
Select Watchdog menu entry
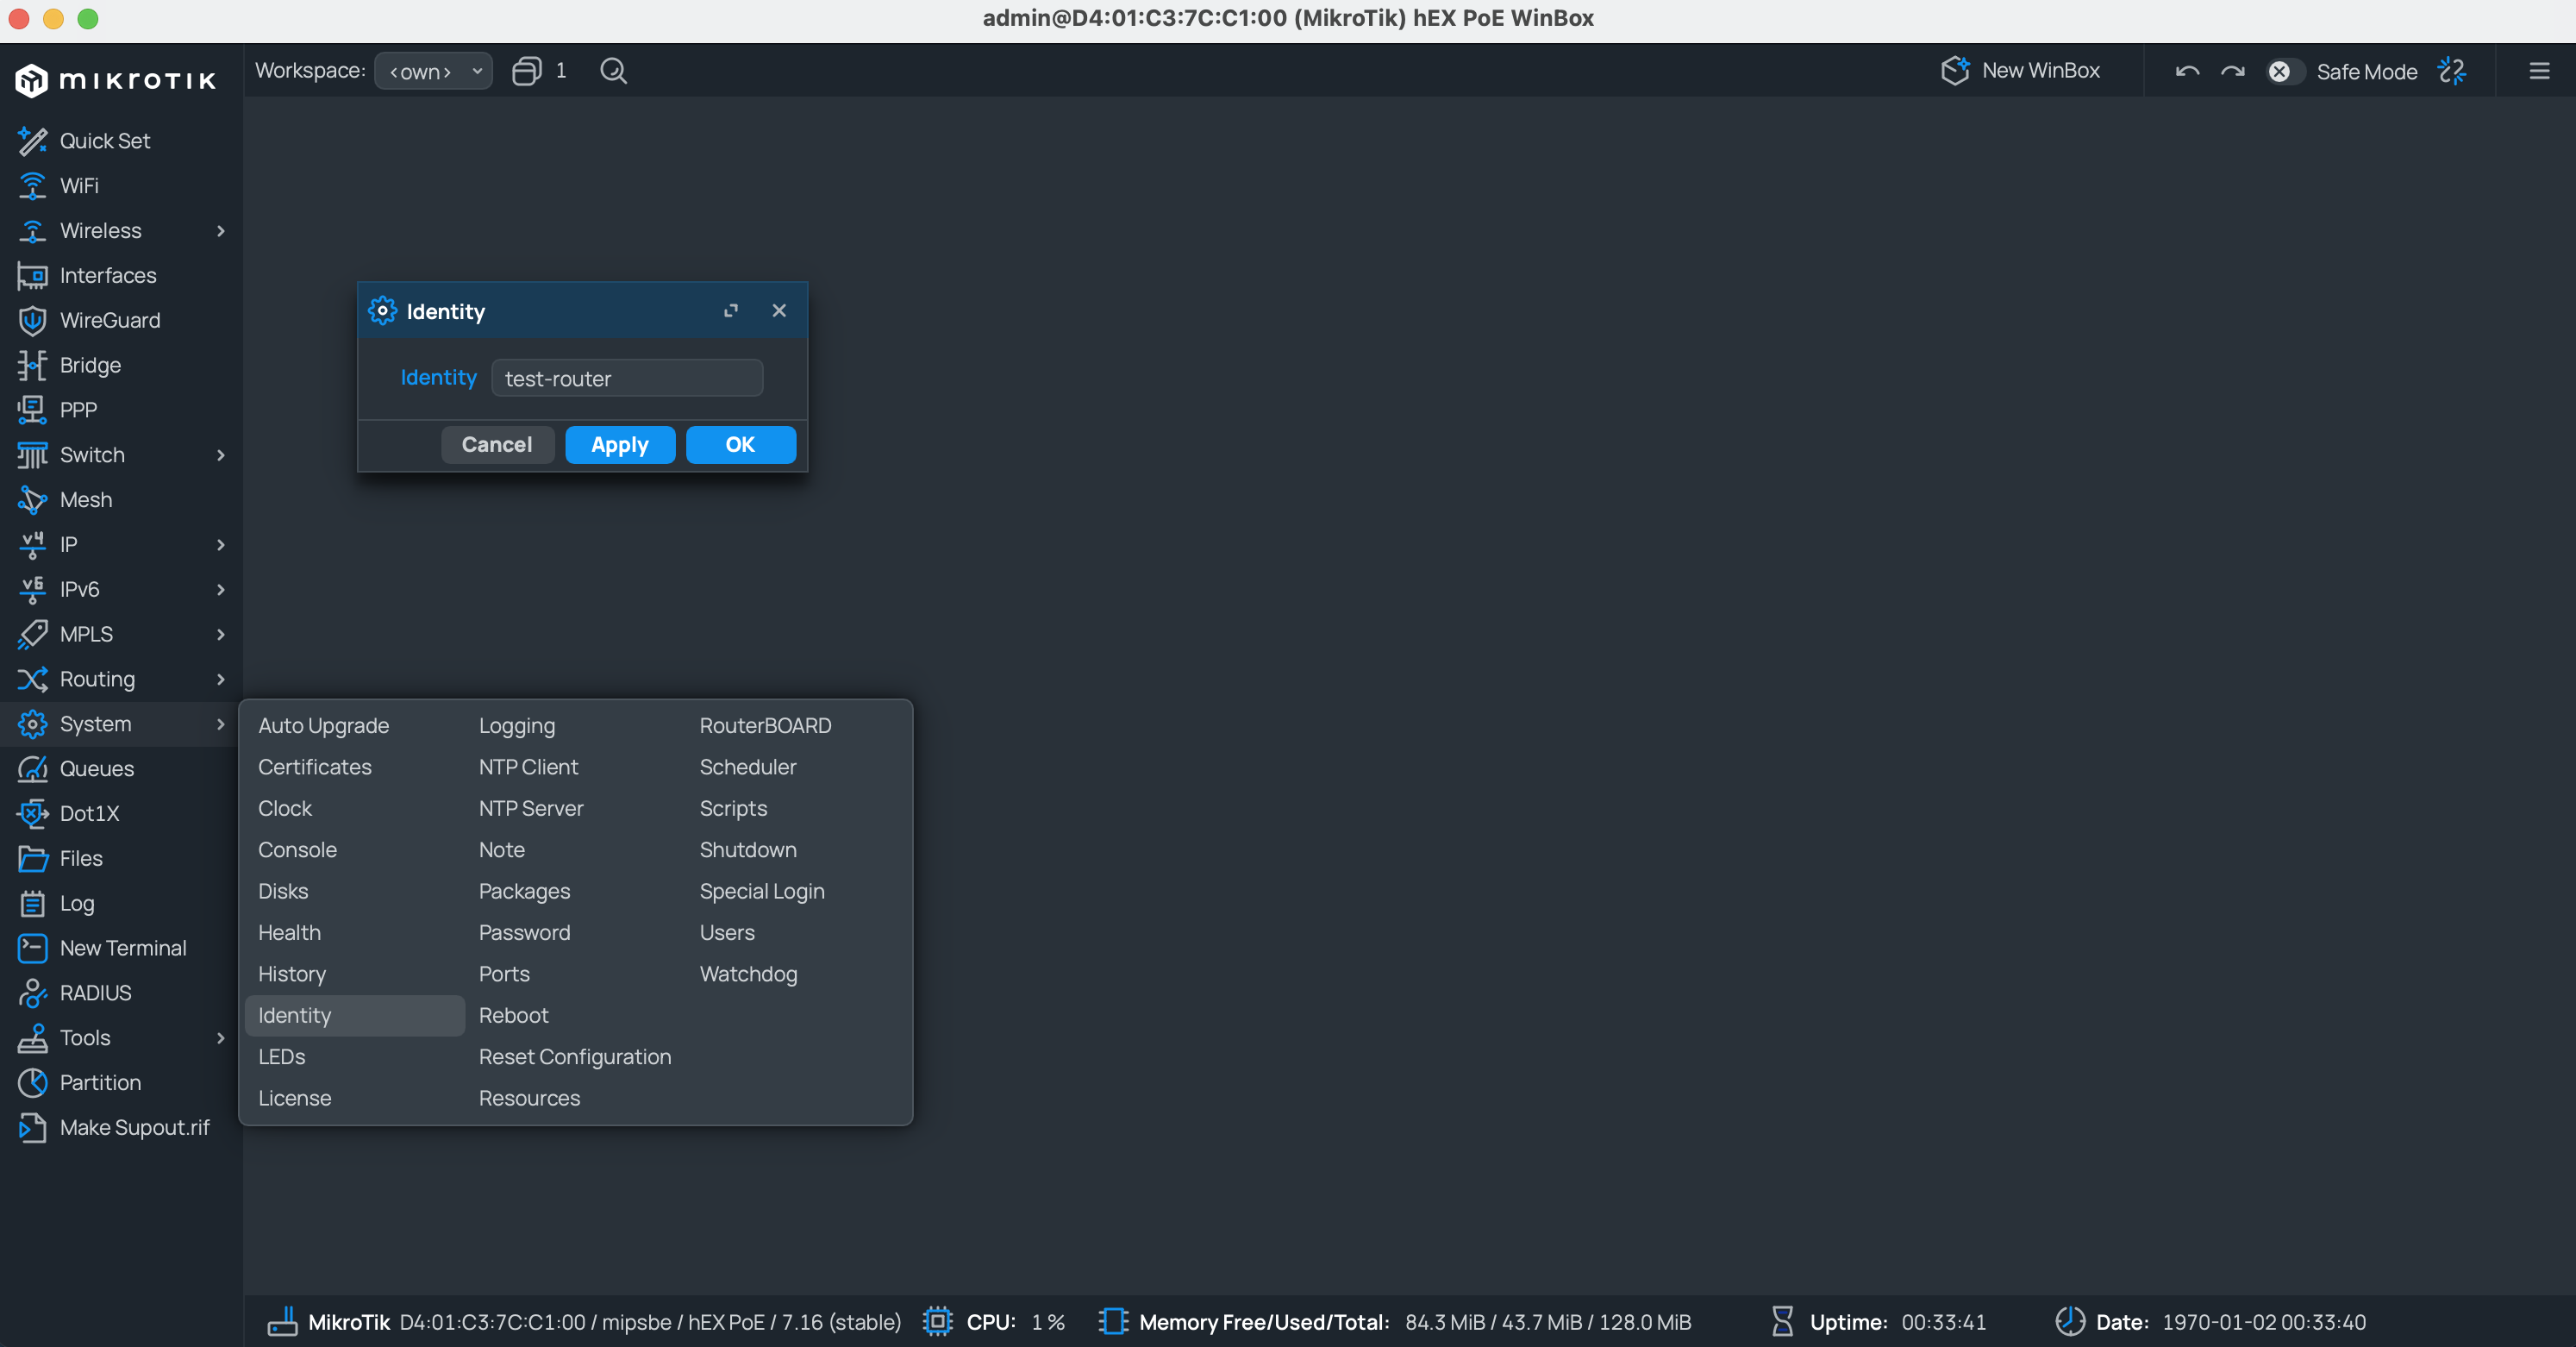point(749,975)
